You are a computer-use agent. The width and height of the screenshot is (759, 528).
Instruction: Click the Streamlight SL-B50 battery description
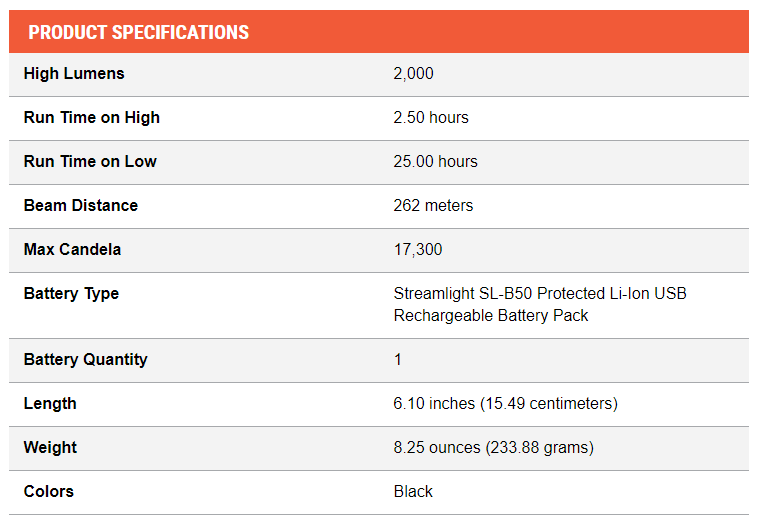click(540, 305)
